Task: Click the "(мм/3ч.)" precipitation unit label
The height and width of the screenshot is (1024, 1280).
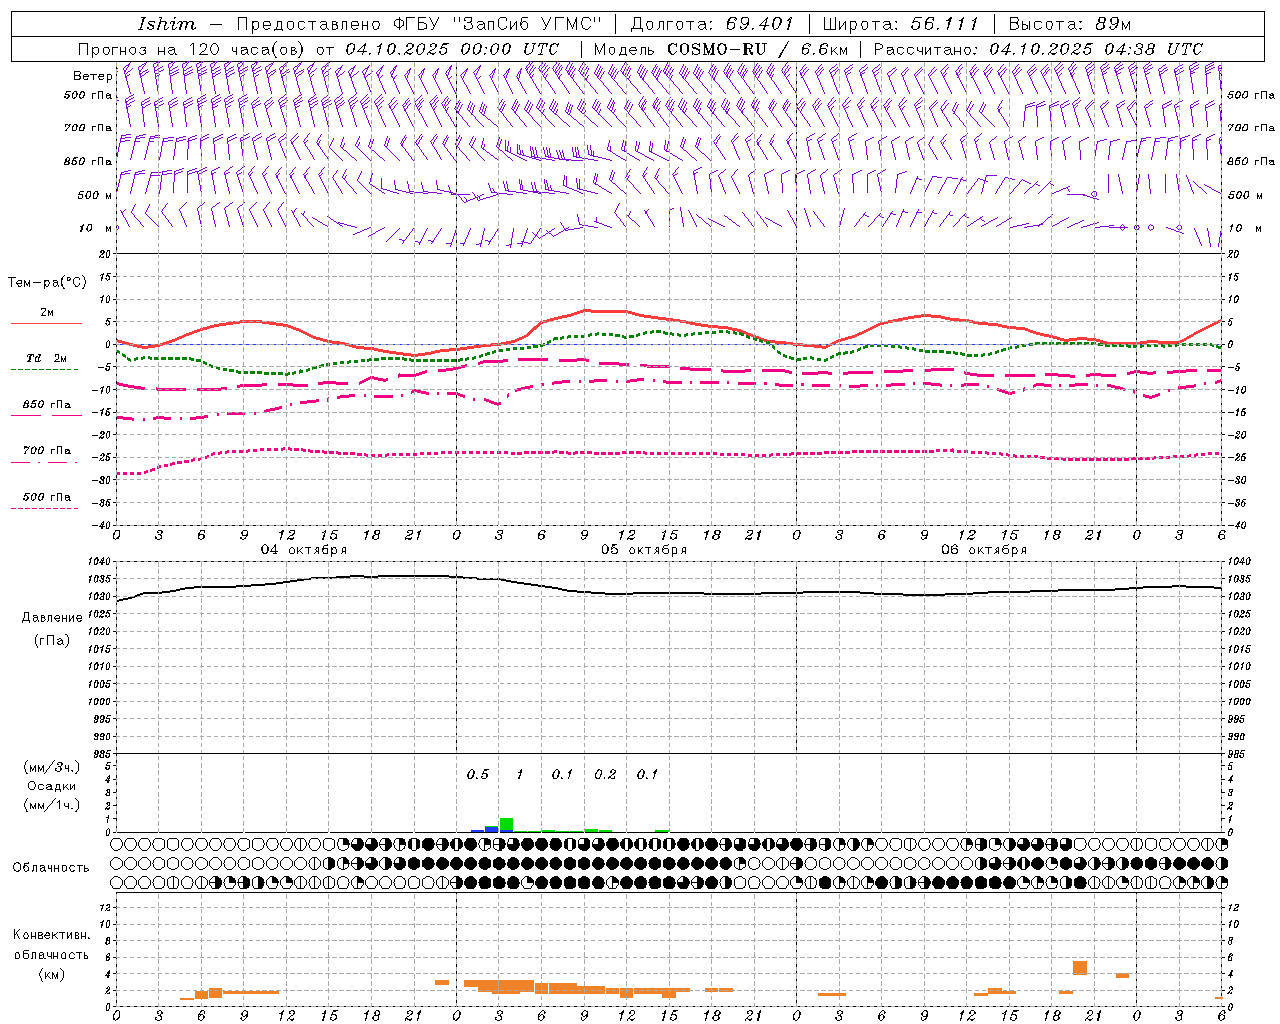Action: pyautogui.click(x=52, y=767)
